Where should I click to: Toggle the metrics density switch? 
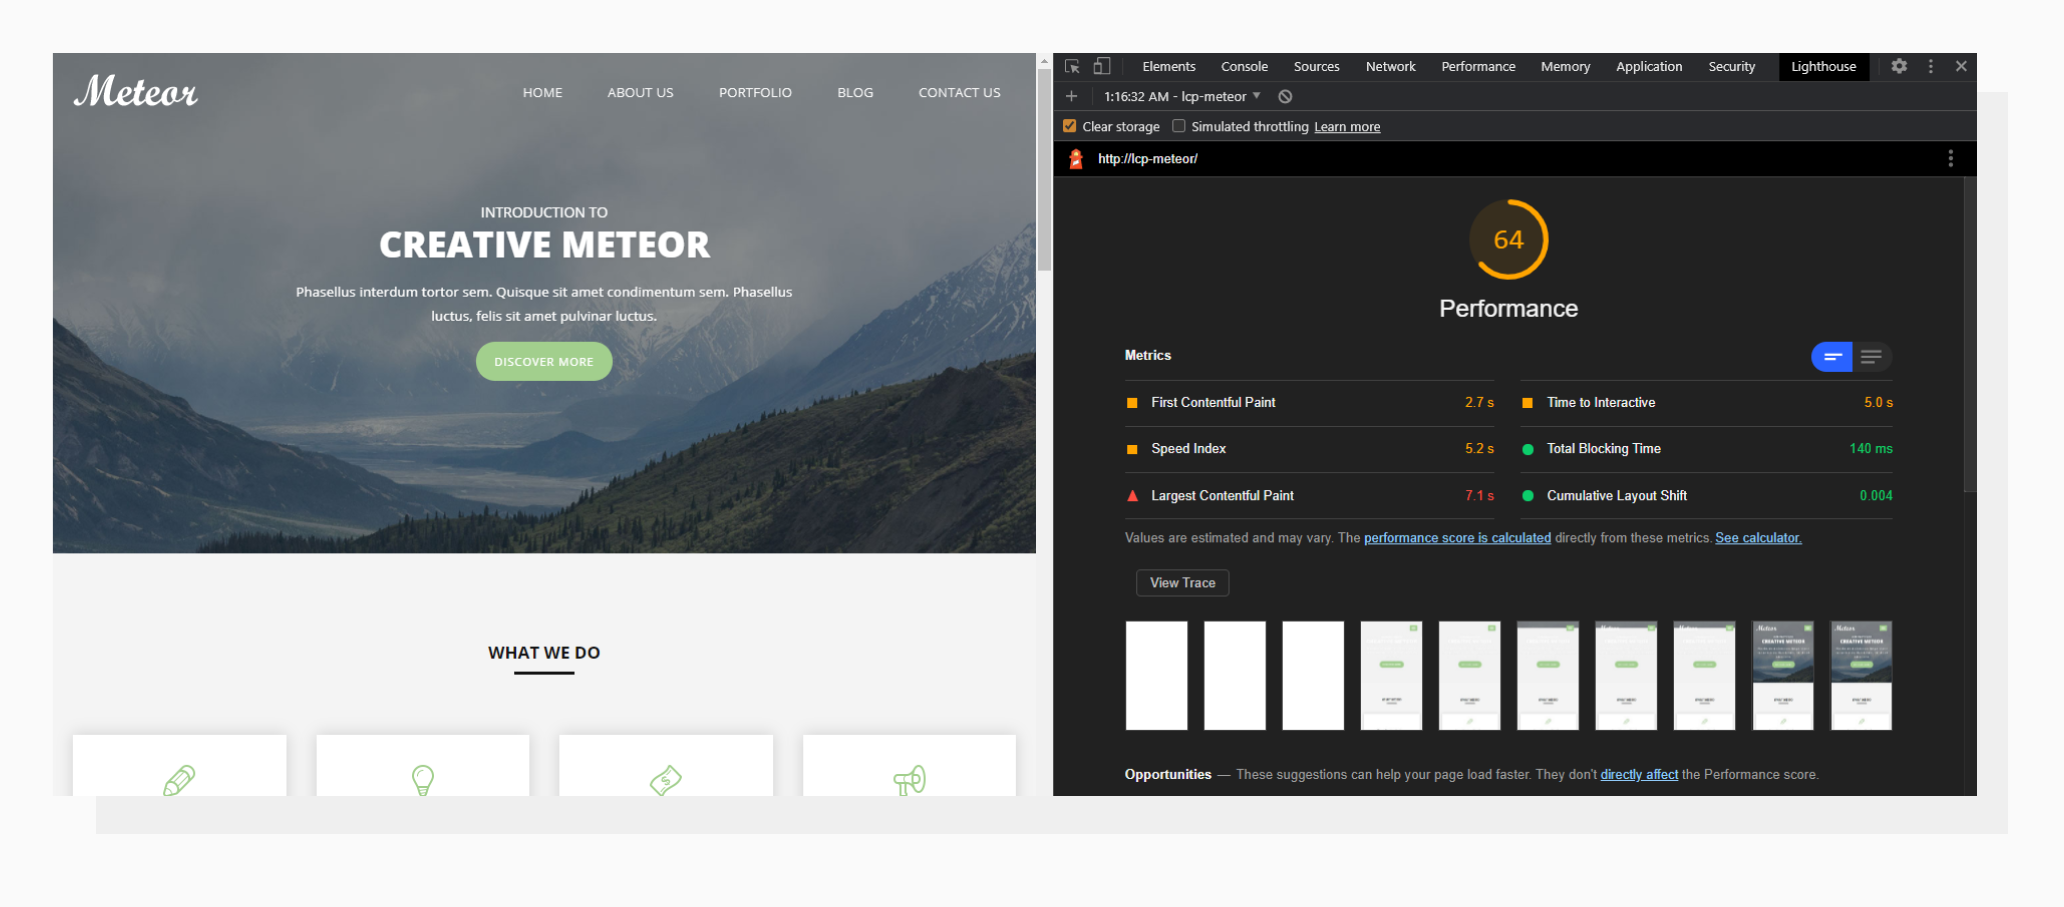coord(1831,356)
